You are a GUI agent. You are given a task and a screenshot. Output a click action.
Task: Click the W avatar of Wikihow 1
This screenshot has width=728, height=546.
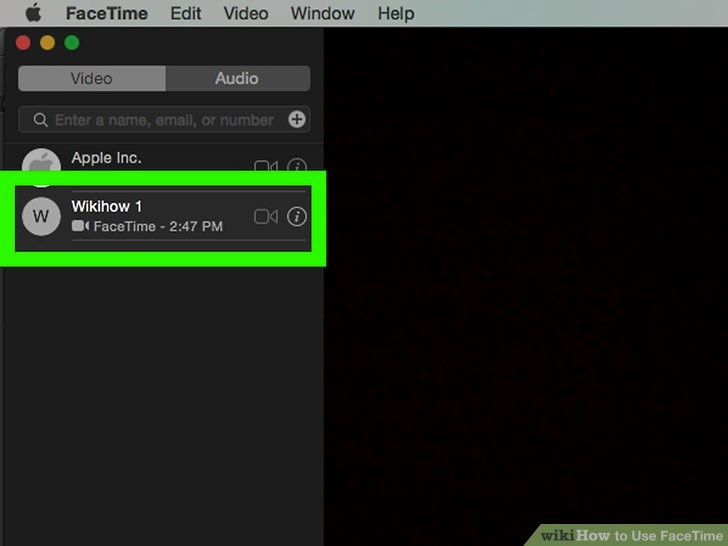click(x=41, y=216)
